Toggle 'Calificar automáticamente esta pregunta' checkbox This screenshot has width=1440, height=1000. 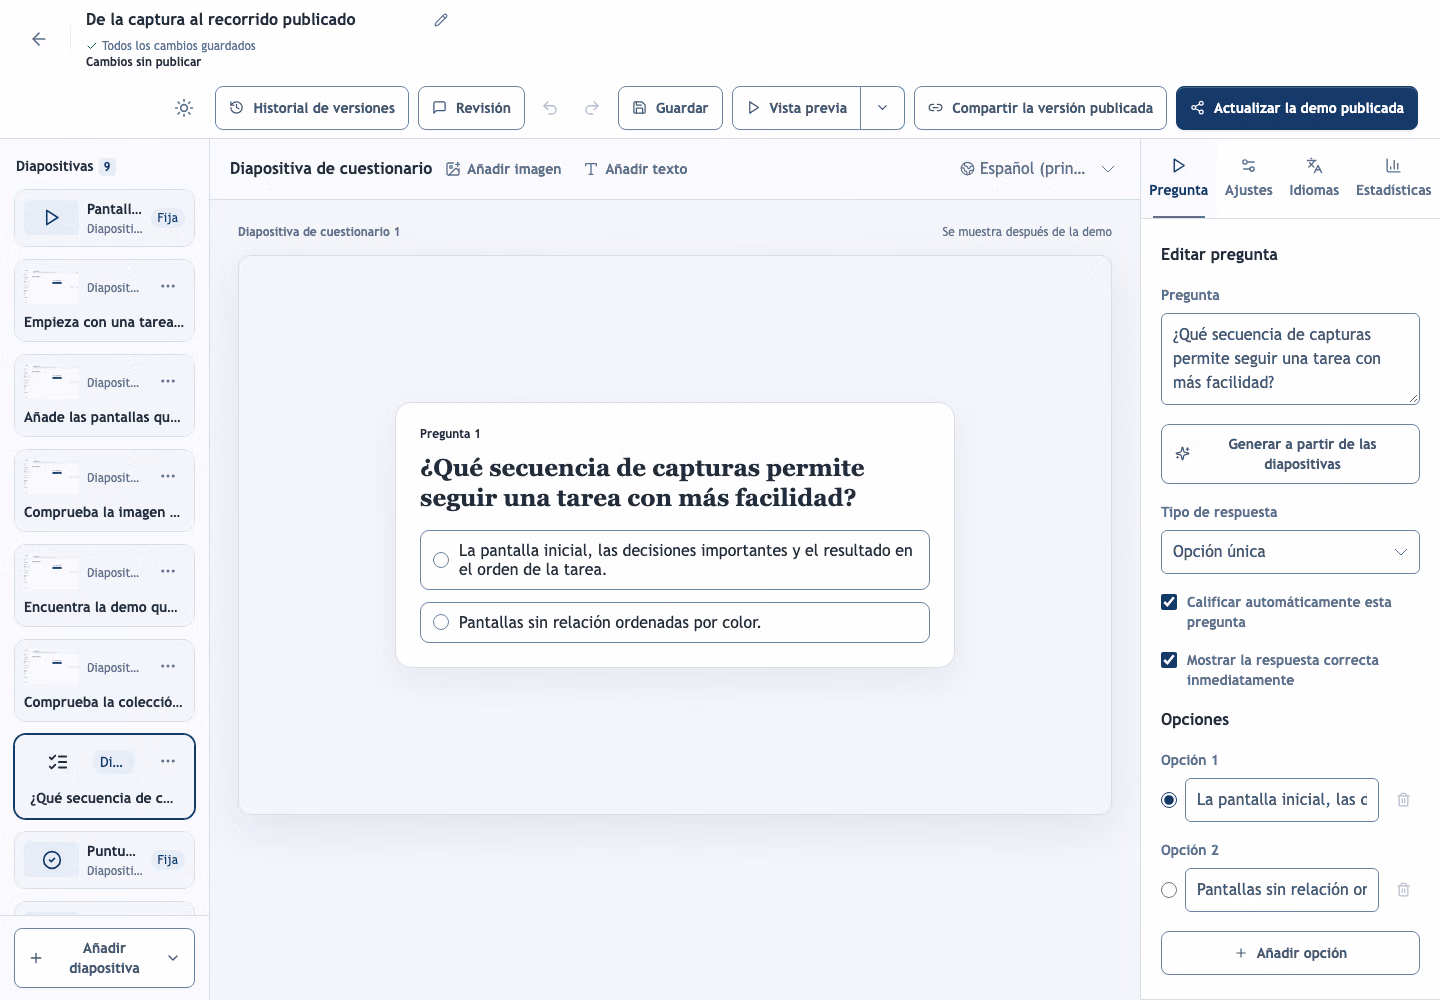1169,602
